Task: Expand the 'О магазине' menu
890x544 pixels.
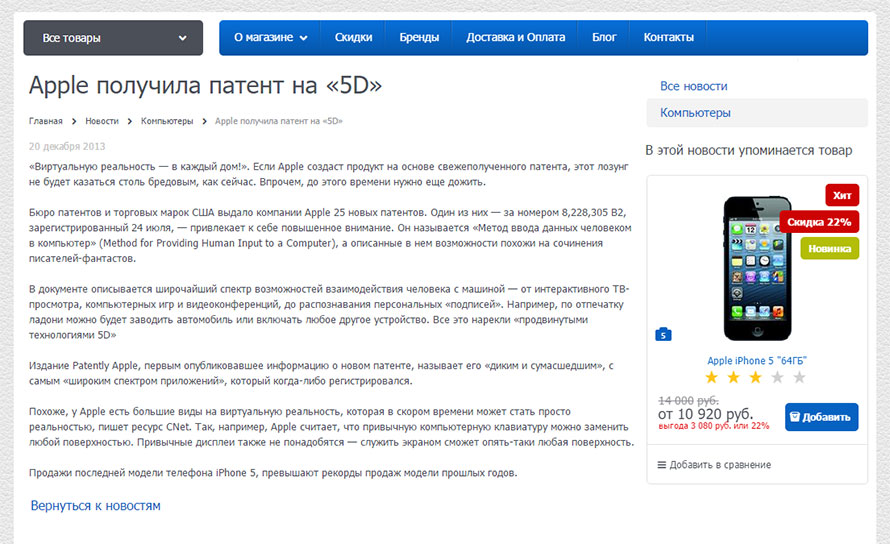Action: [270, 37]
